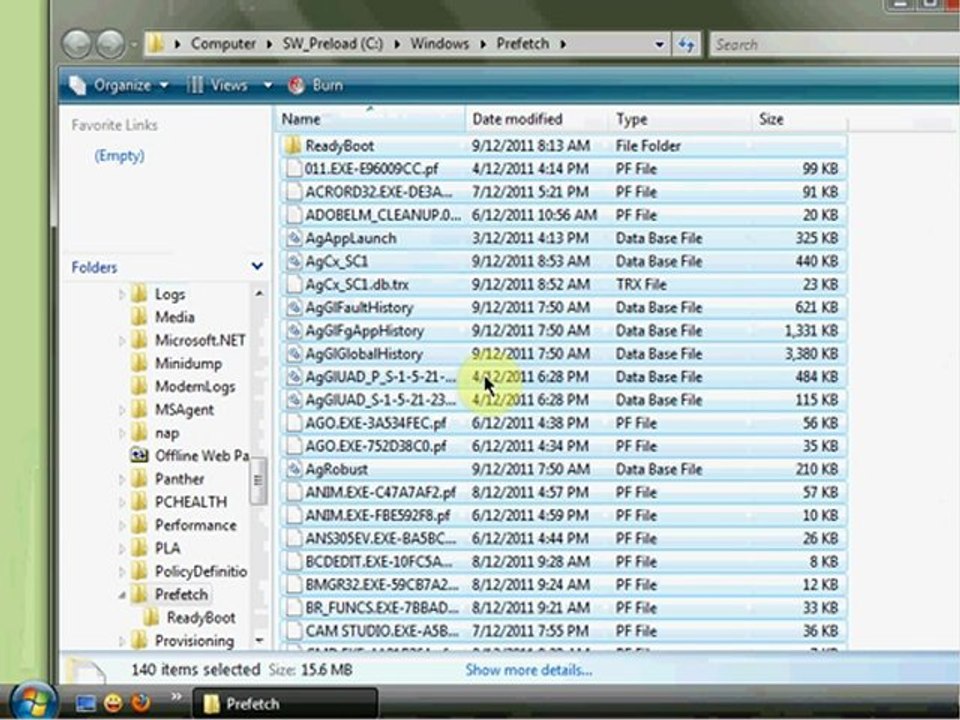Image resolution: width=960 pixels, height=720 pixels.
Task: Select the AgGlGlobalHistory file icon
Action: (x=294, y=354)
